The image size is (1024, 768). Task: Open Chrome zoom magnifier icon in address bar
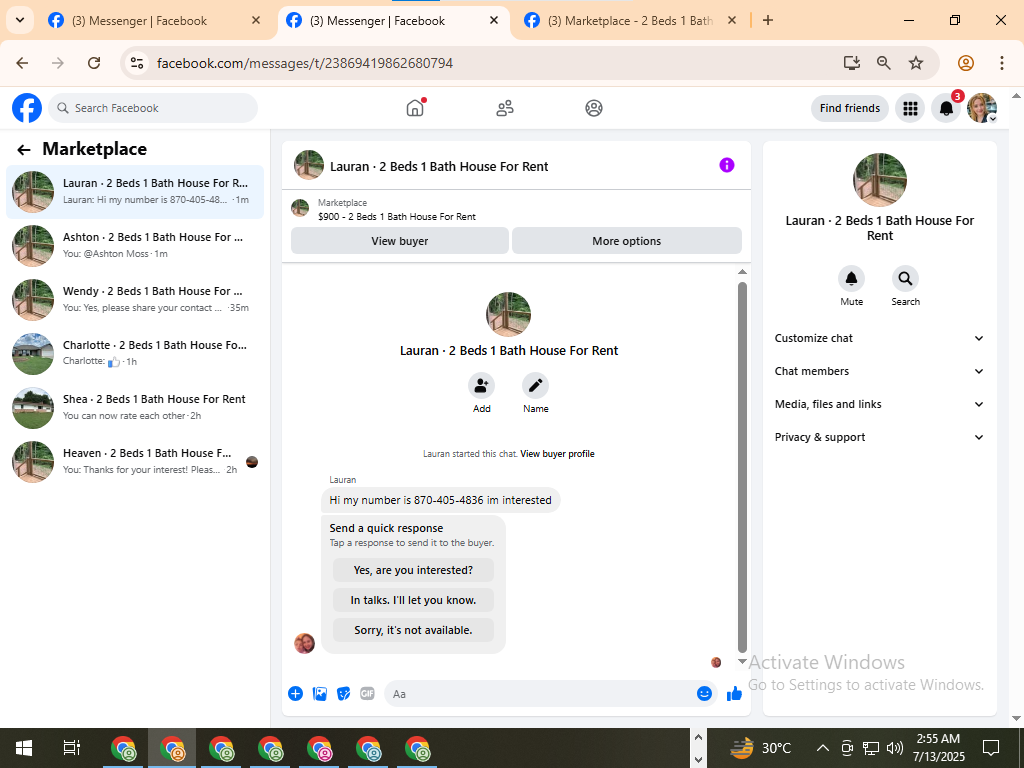point(884,63)
